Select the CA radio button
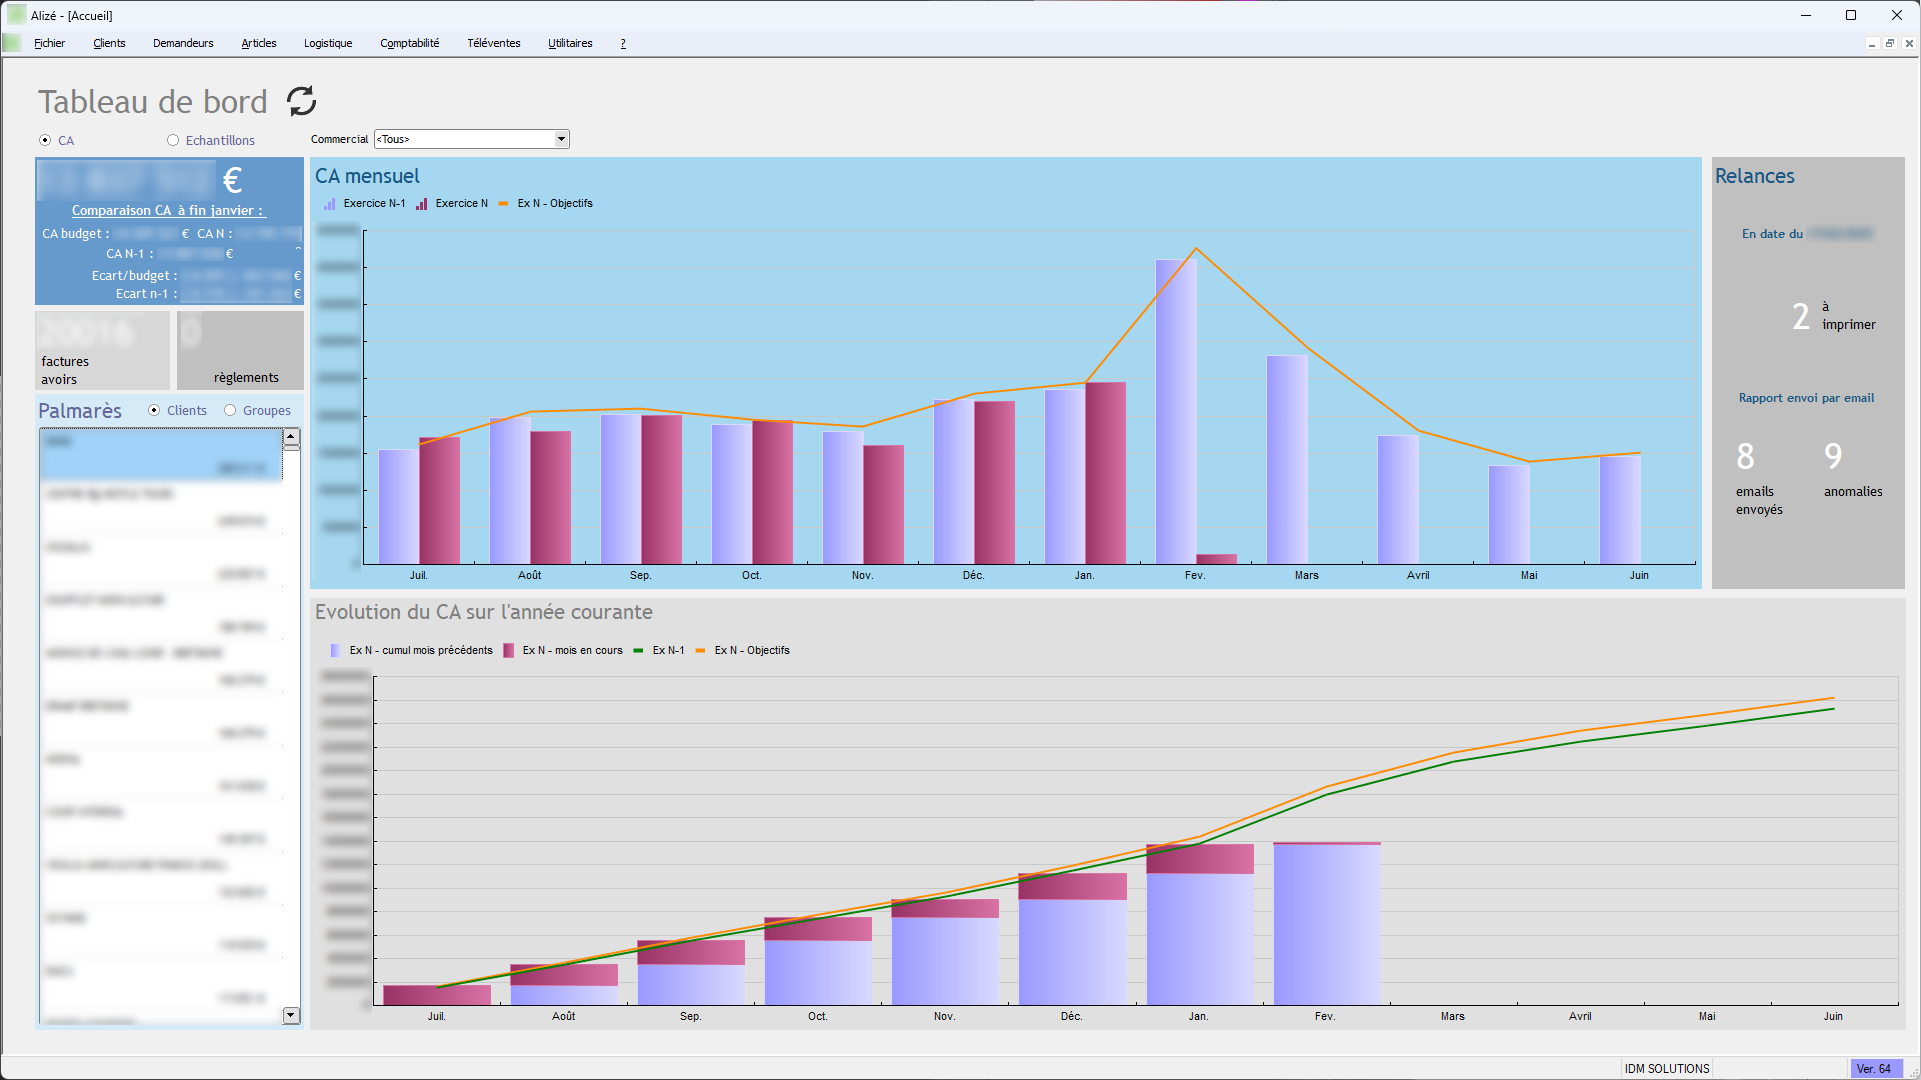The height and width of the screenshot is (1080, 1921). [45, 140]
